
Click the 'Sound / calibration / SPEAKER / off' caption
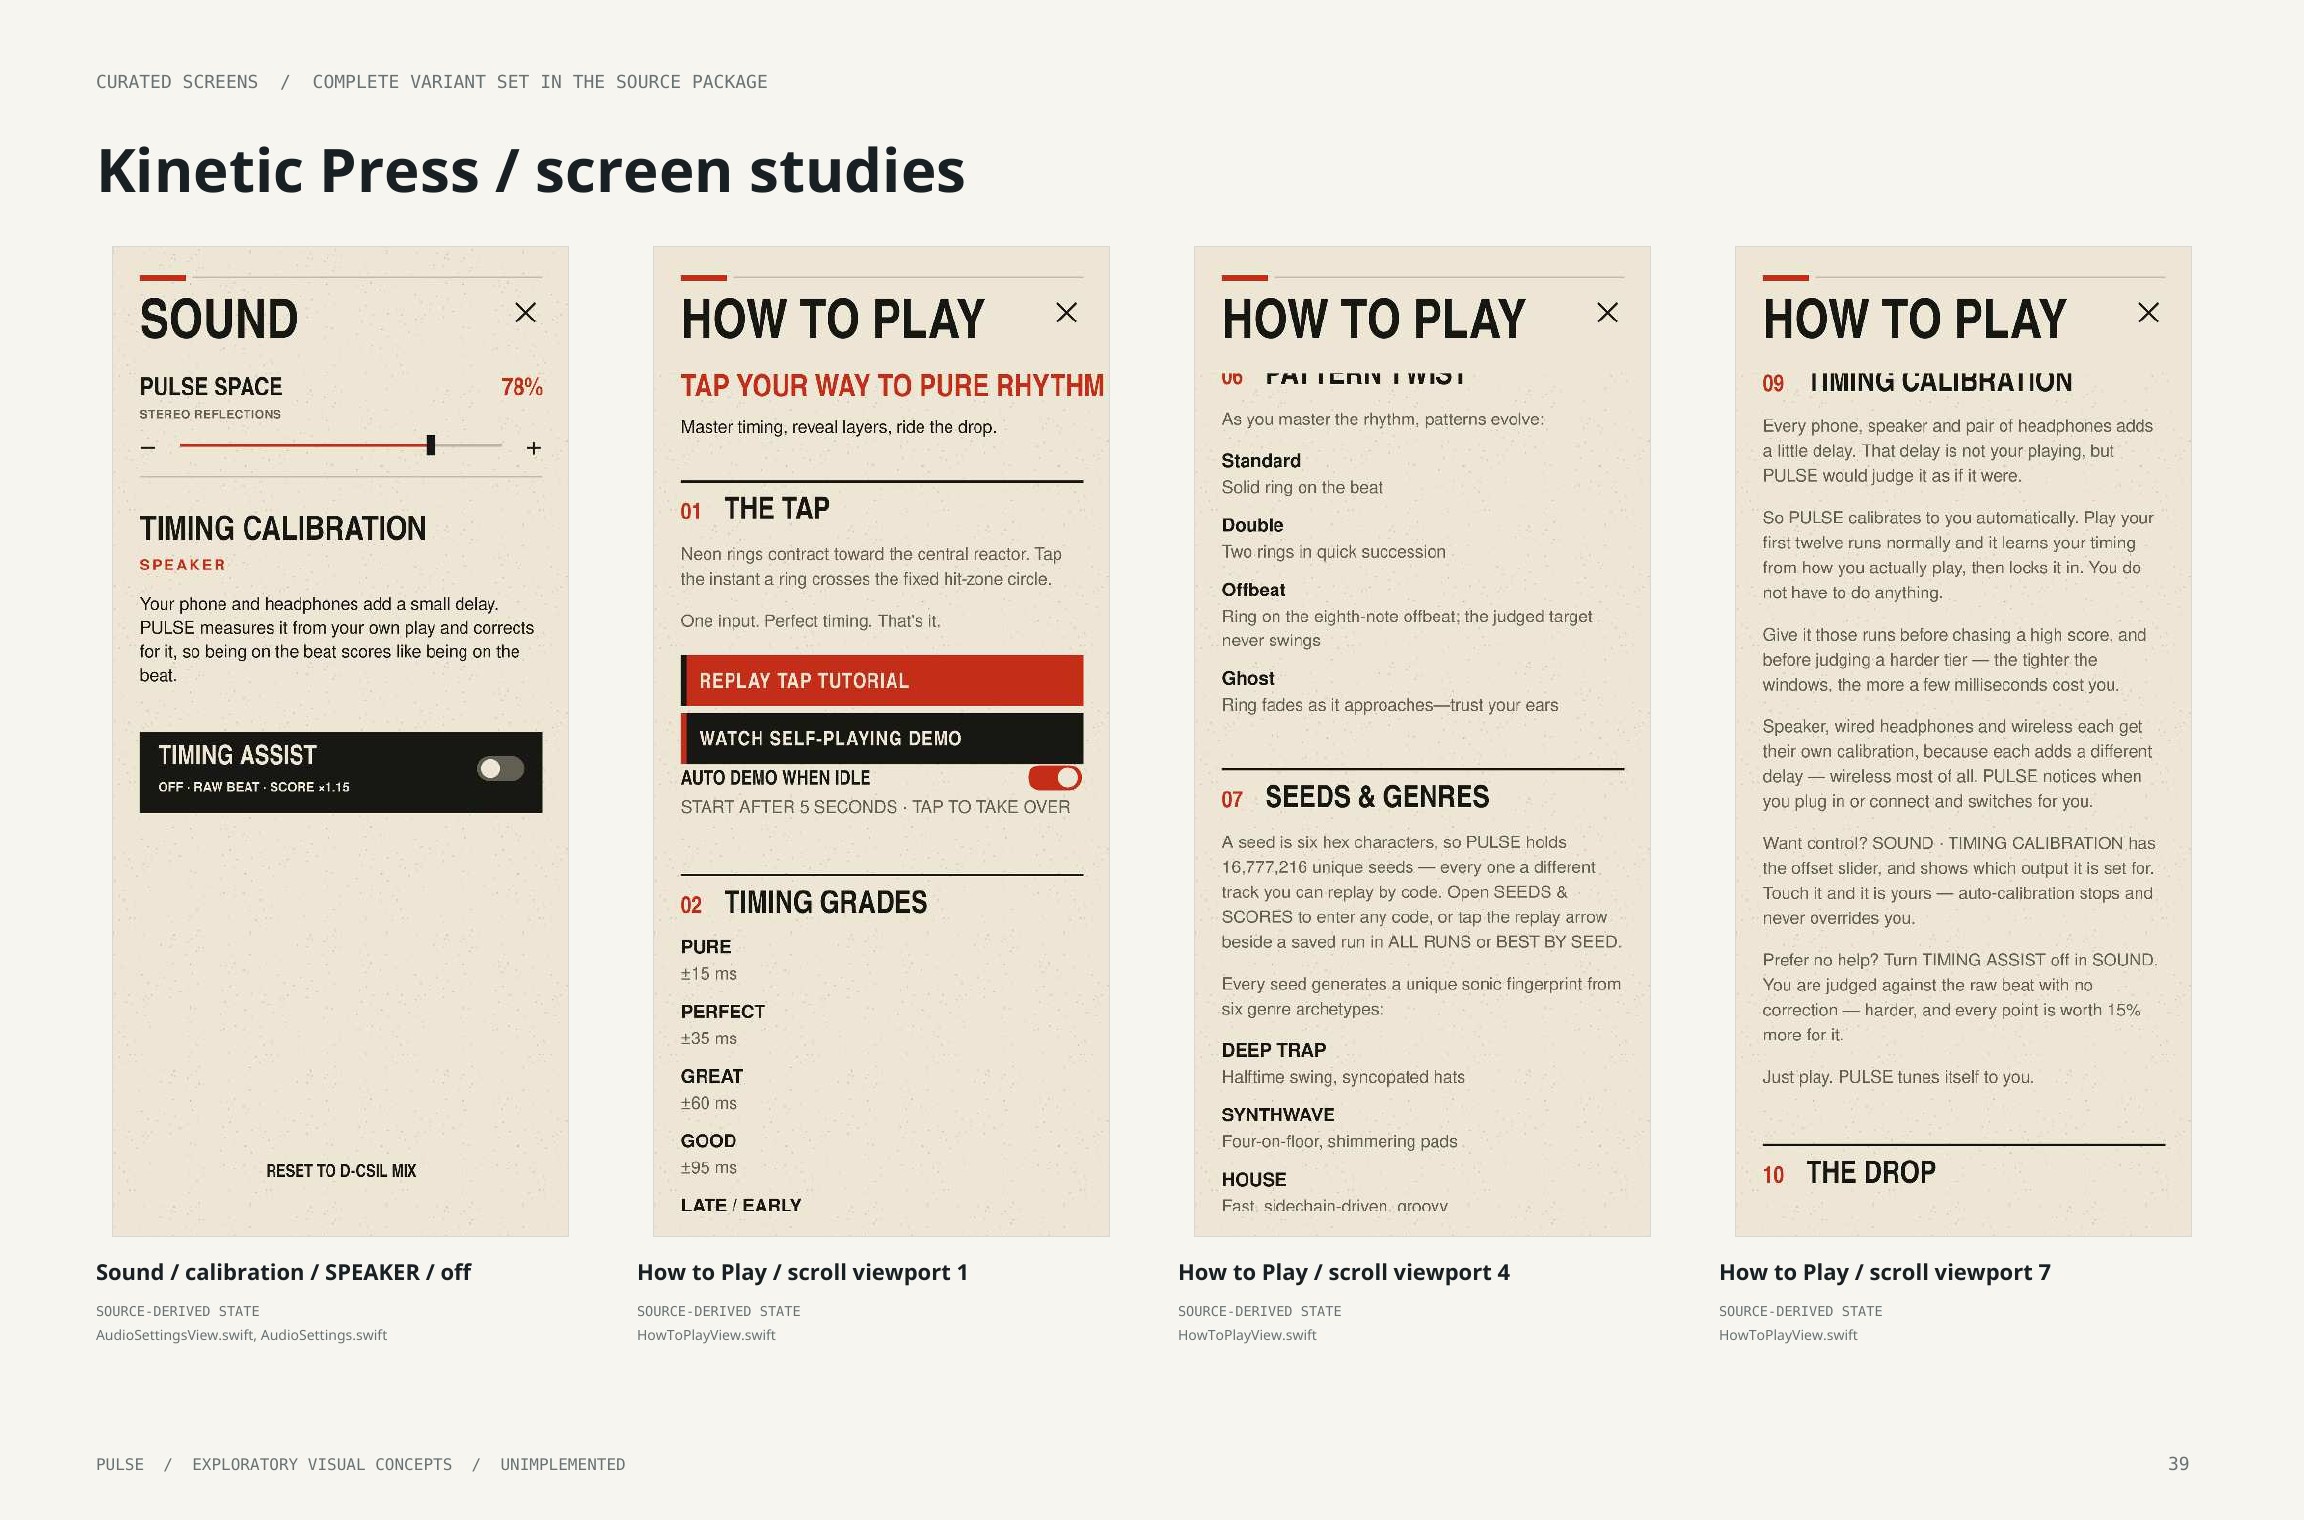click(x=283, y=1272)
